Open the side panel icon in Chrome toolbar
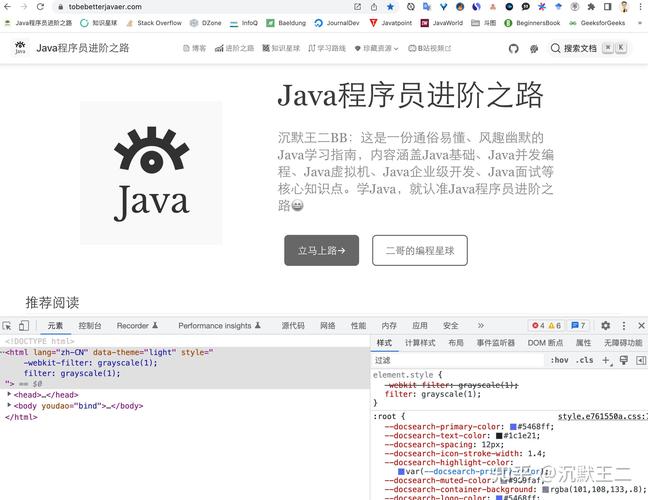Viewport: 648px width, 500px height. pyautogui.click(x=608, y=7)
